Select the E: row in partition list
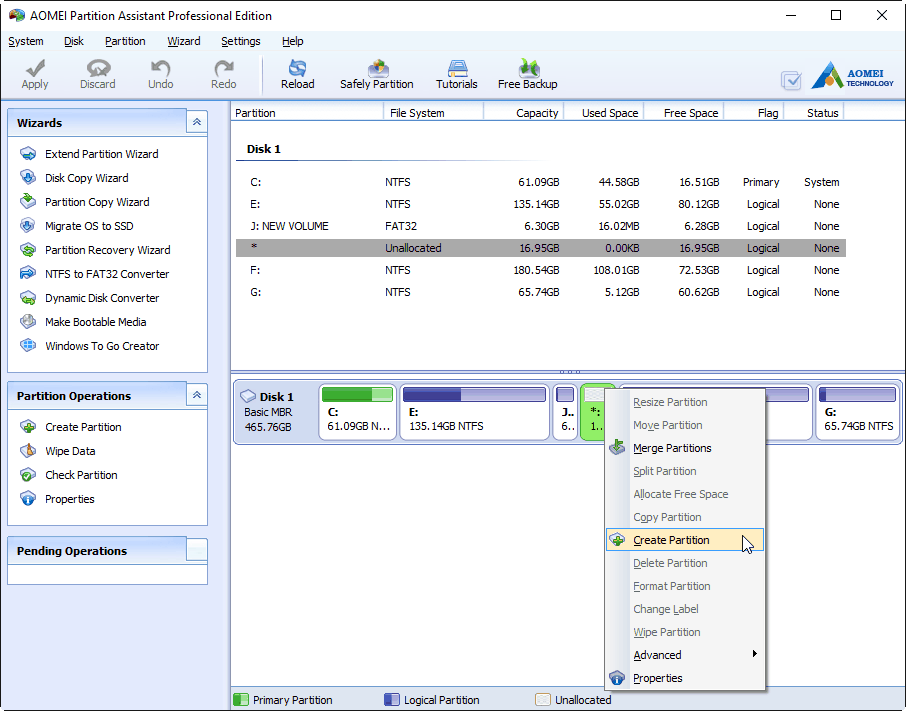Screen dimensions: 906x711 coord(541,204)
